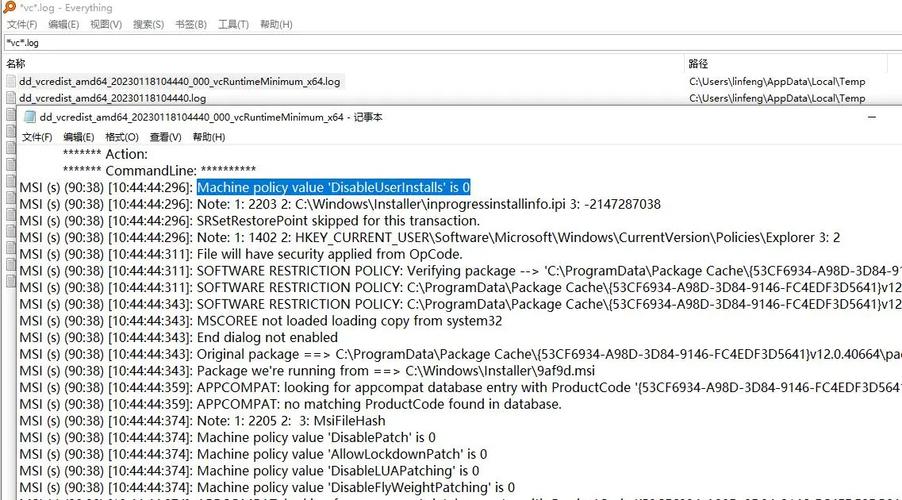Click the Everything search box containing *vc*.log
Image resolution: width=902 pixels, height=500 pixels.
(452, 43)
